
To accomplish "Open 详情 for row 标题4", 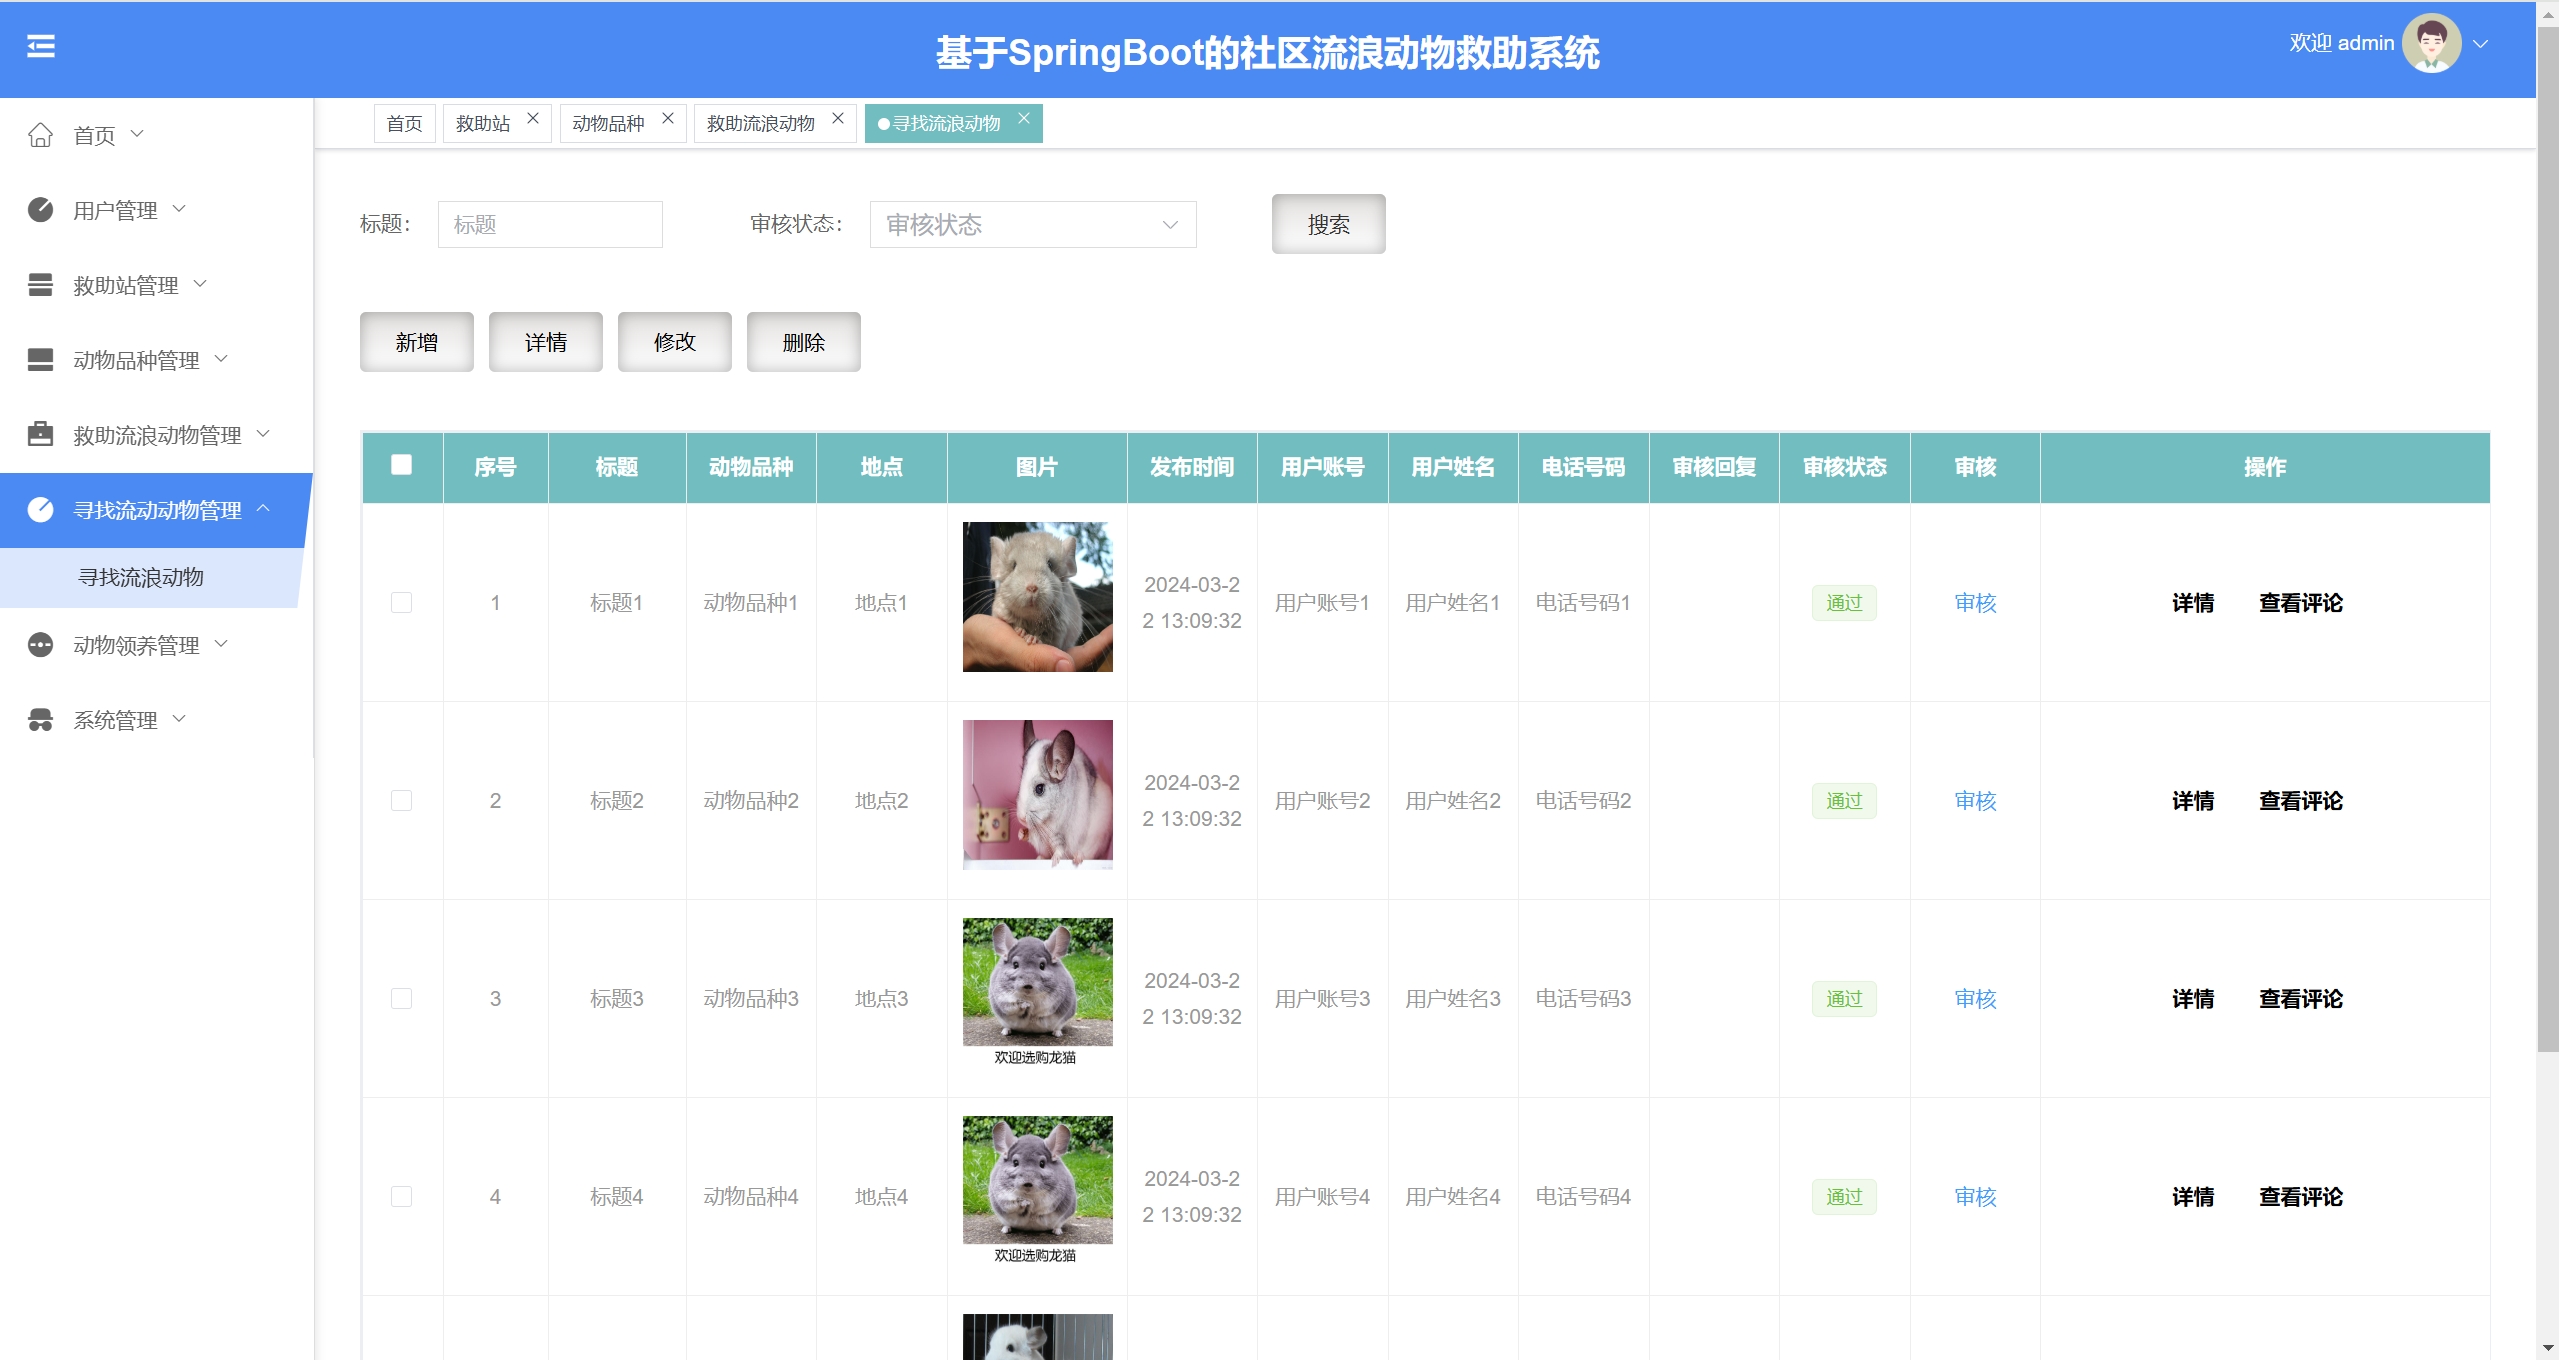I will coord(2193,1197).
